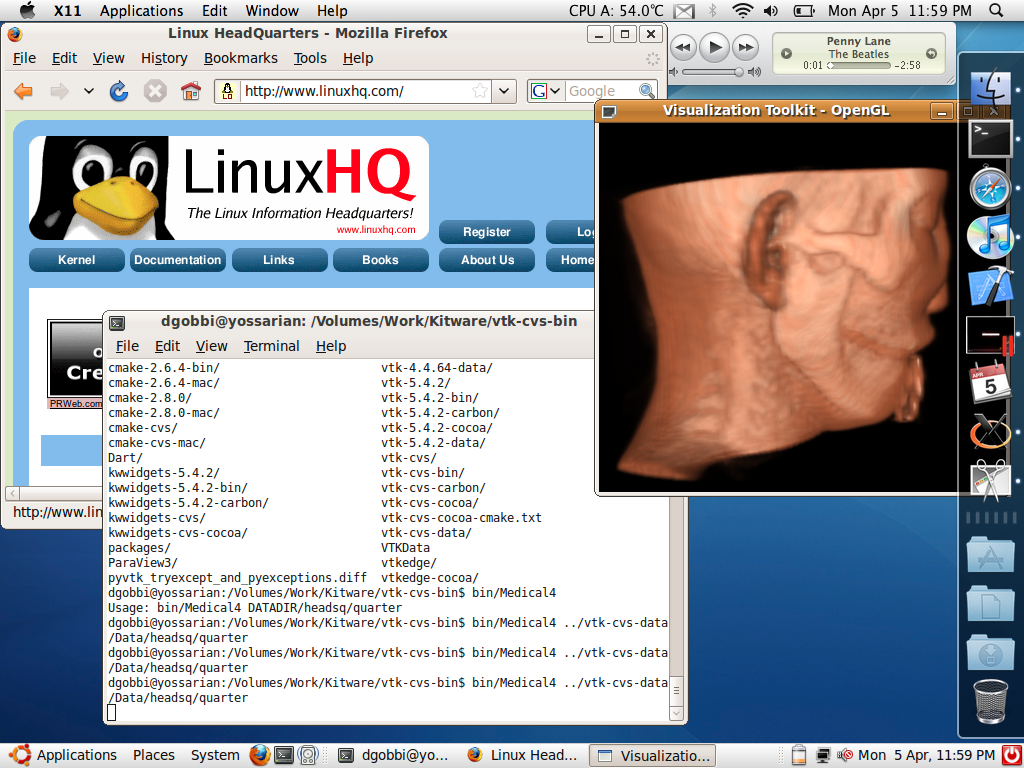The height and width of the screenshot is (768, 1024).
Task: Open the terminal window's View menu
Action: 212,346
